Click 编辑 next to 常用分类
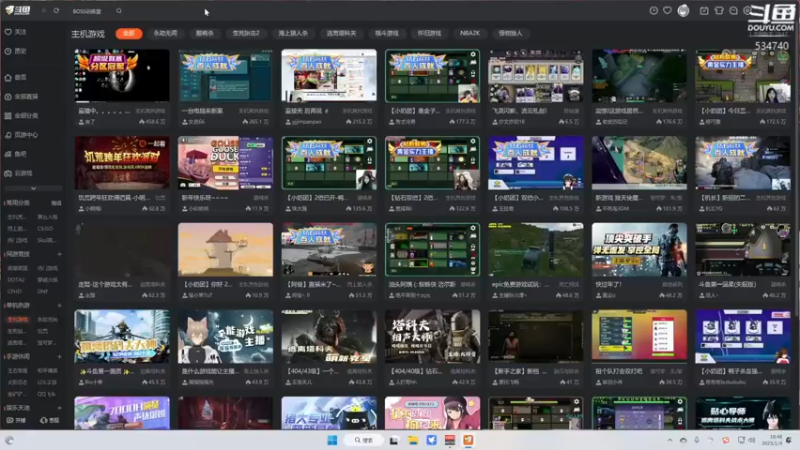 pos(56,203)
